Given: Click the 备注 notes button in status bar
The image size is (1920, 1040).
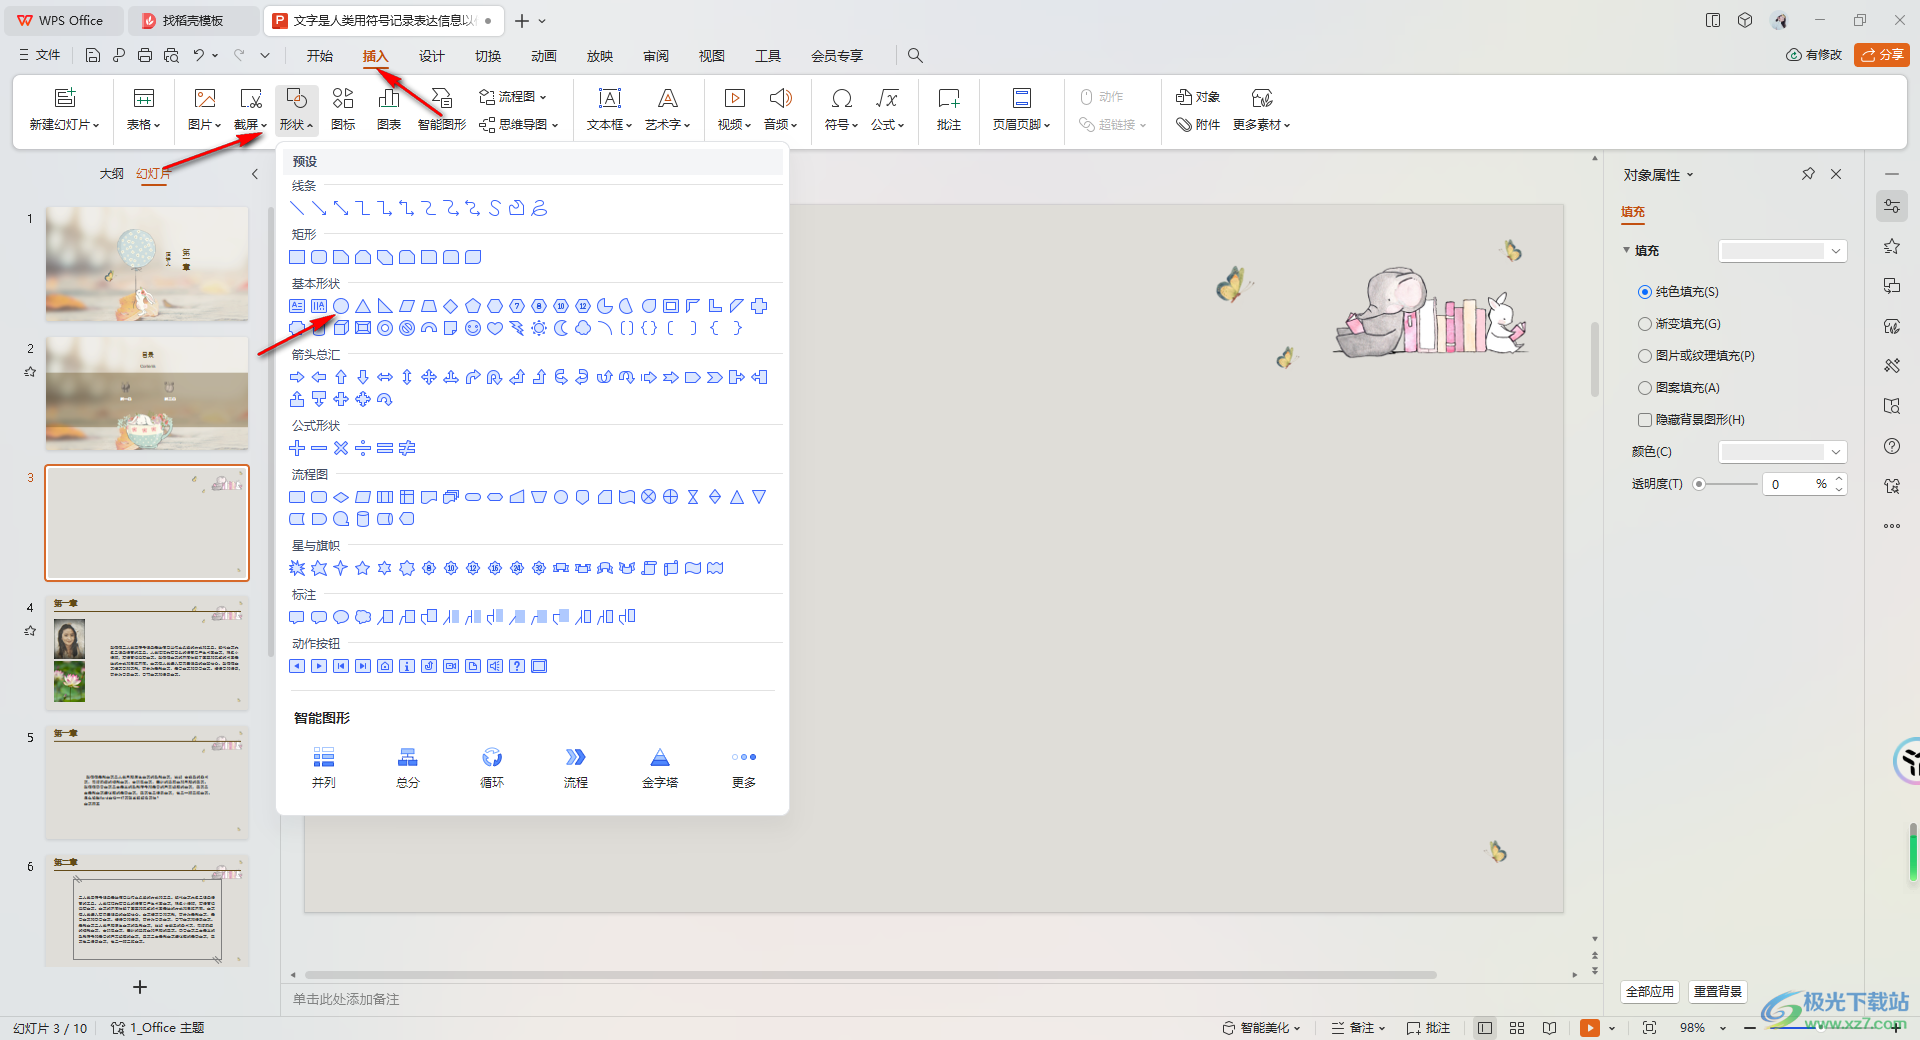Looking at the screenshot, I should [1358, 1028].
